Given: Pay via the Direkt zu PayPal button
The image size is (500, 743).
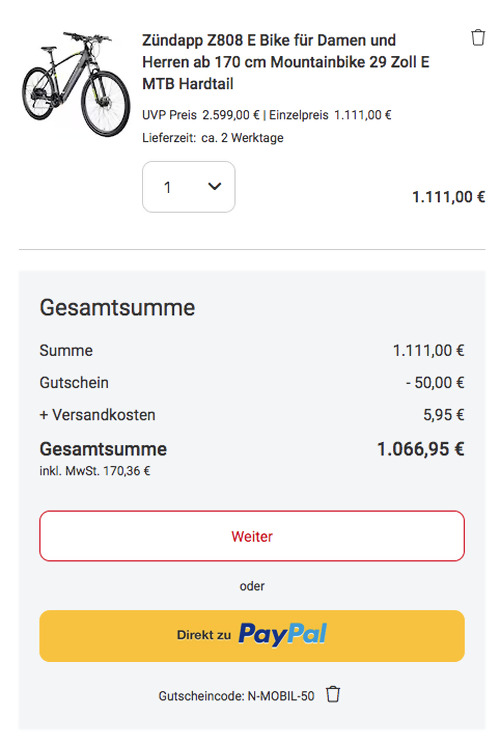Looking at the screenshot, I should [252, 635].
